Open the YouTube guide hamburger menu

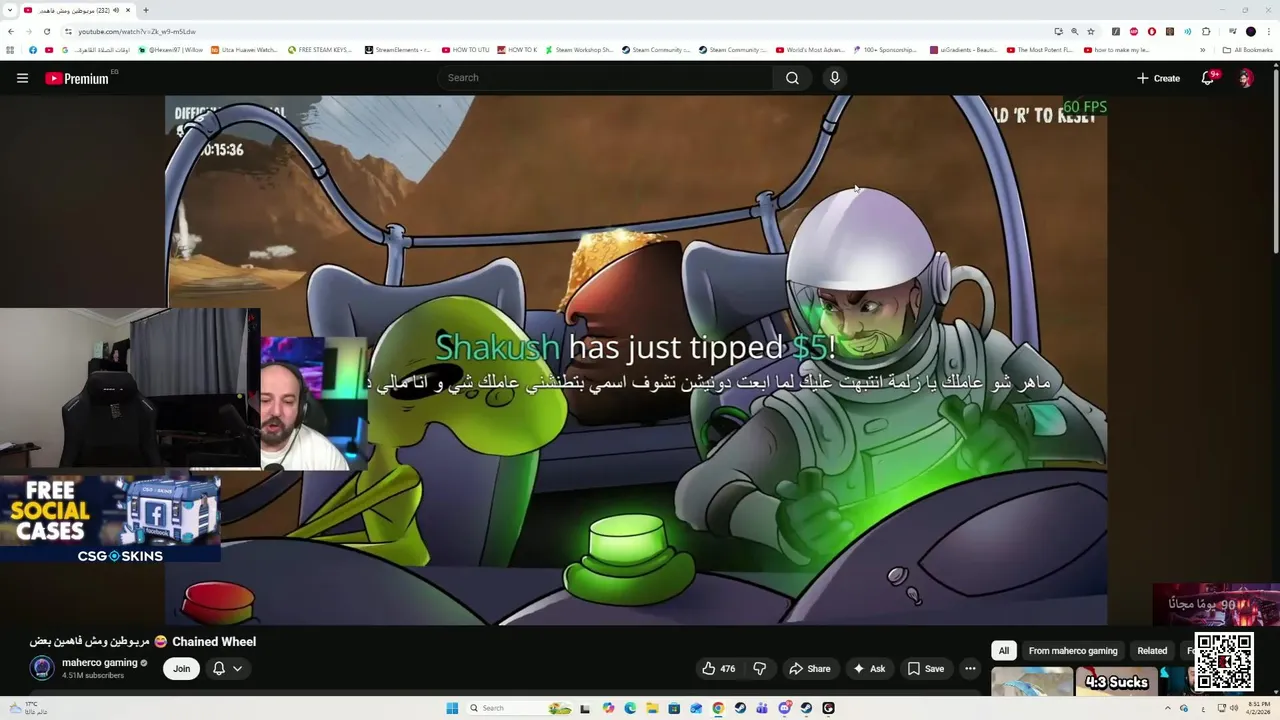pos(22,78)
